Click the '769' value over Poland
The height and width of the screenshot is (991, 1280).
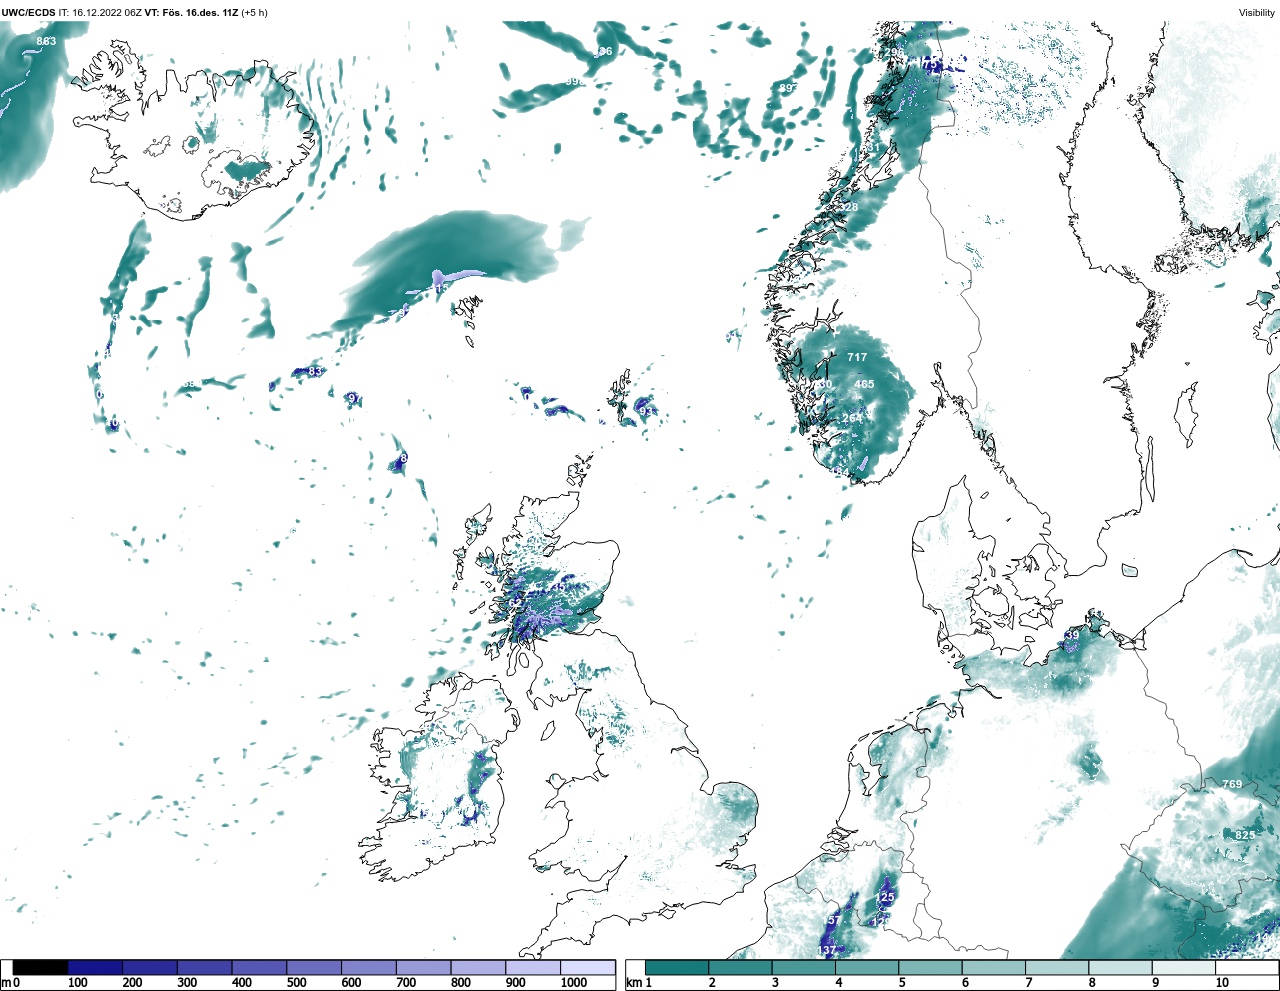[x=1232, y=784]
